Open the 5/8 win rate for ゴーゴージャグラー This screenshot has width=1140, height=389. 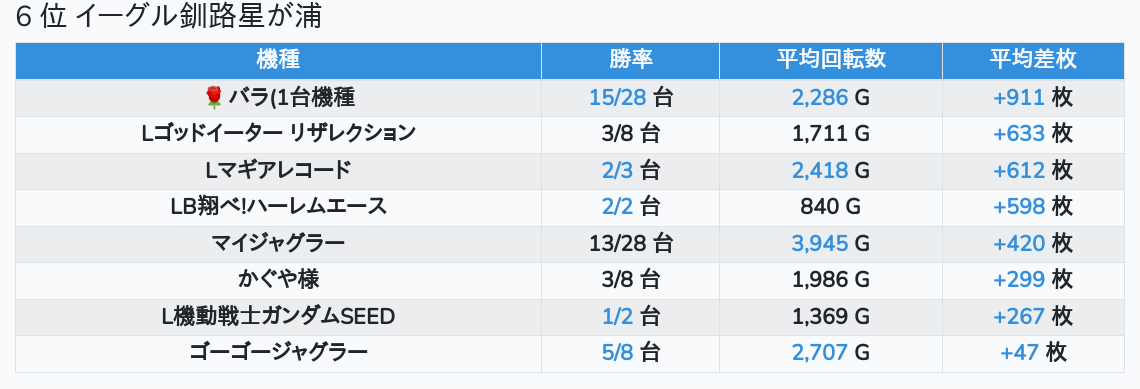tap(617, 353)
